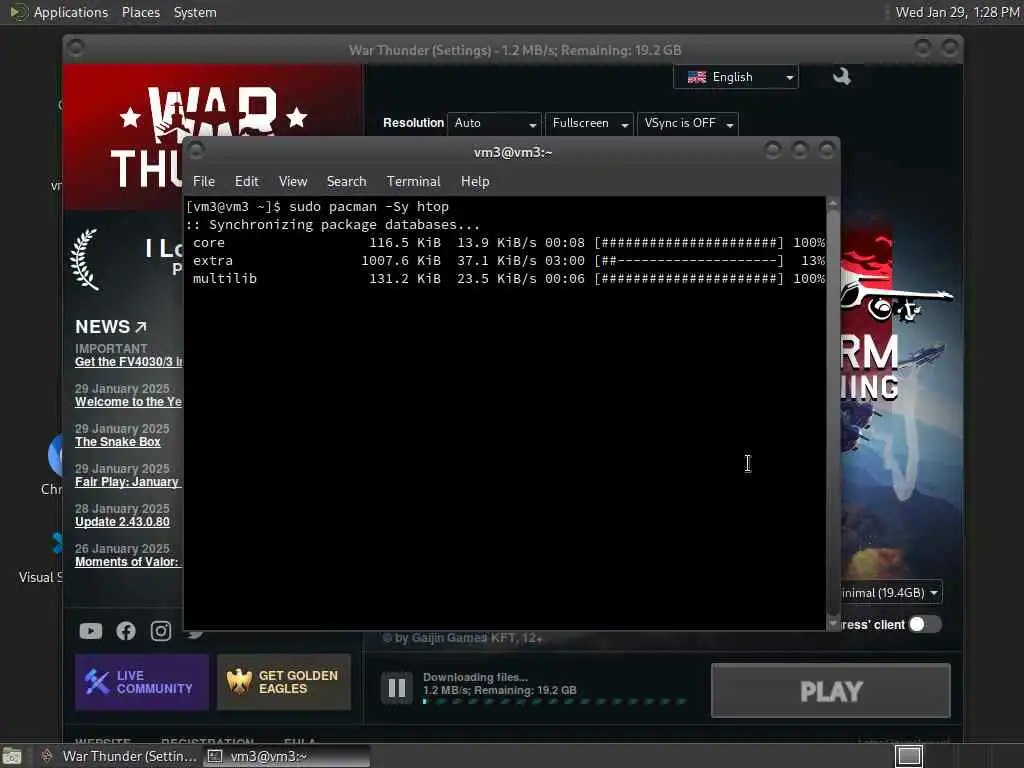This screenshot has width=1024, height=768.
Task: Pause the file download
Action: coord(396,688)
